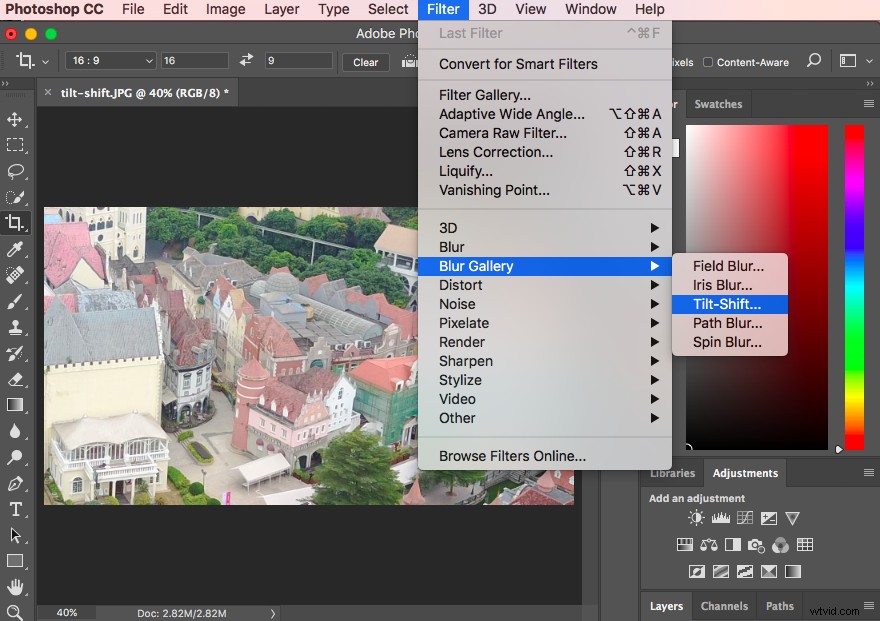This screenshot has height=621, width=880.
Task: Open the Adjustments panel options menu
Action: pos(868,473)
